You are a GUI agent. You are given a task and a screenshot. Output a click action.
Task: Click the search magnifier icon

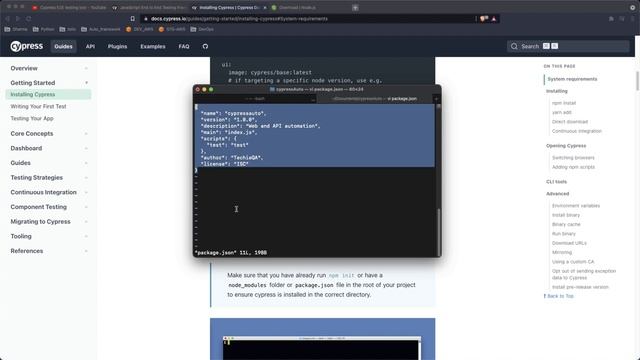click(x=514, y=47)
